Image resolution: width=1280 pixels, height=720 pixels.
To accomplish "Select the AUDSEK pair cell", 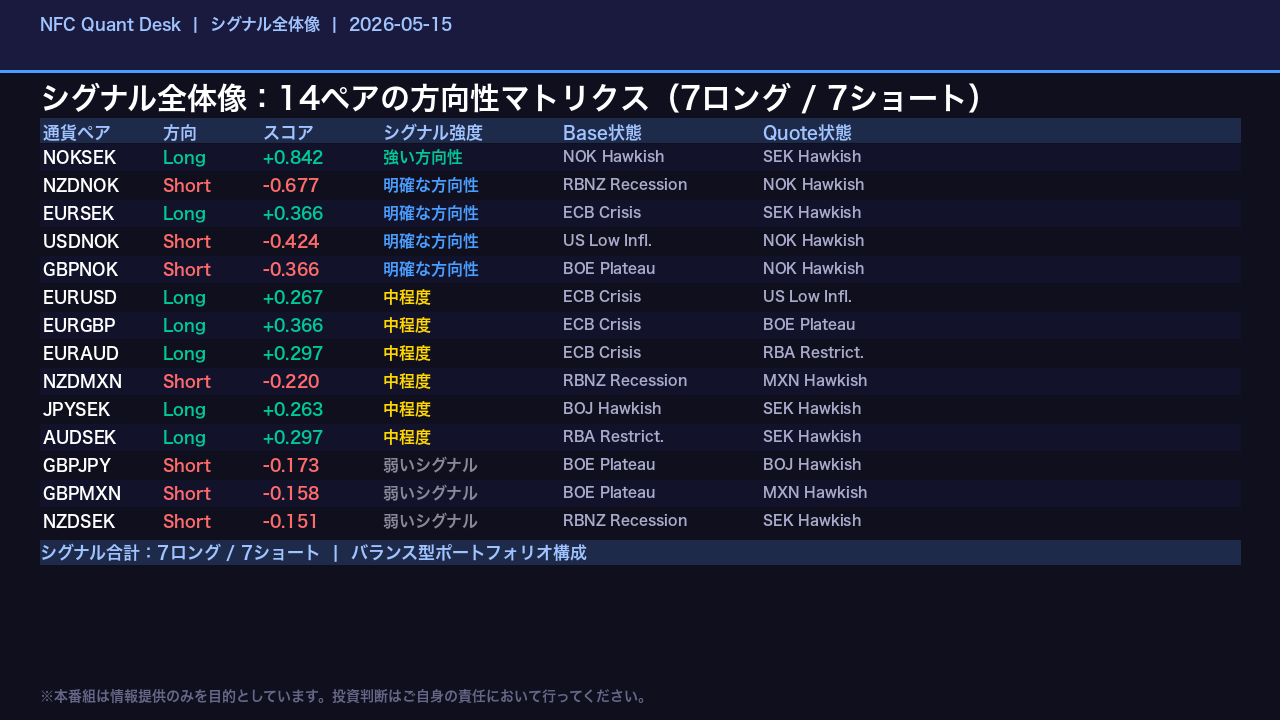I will 79,437.
